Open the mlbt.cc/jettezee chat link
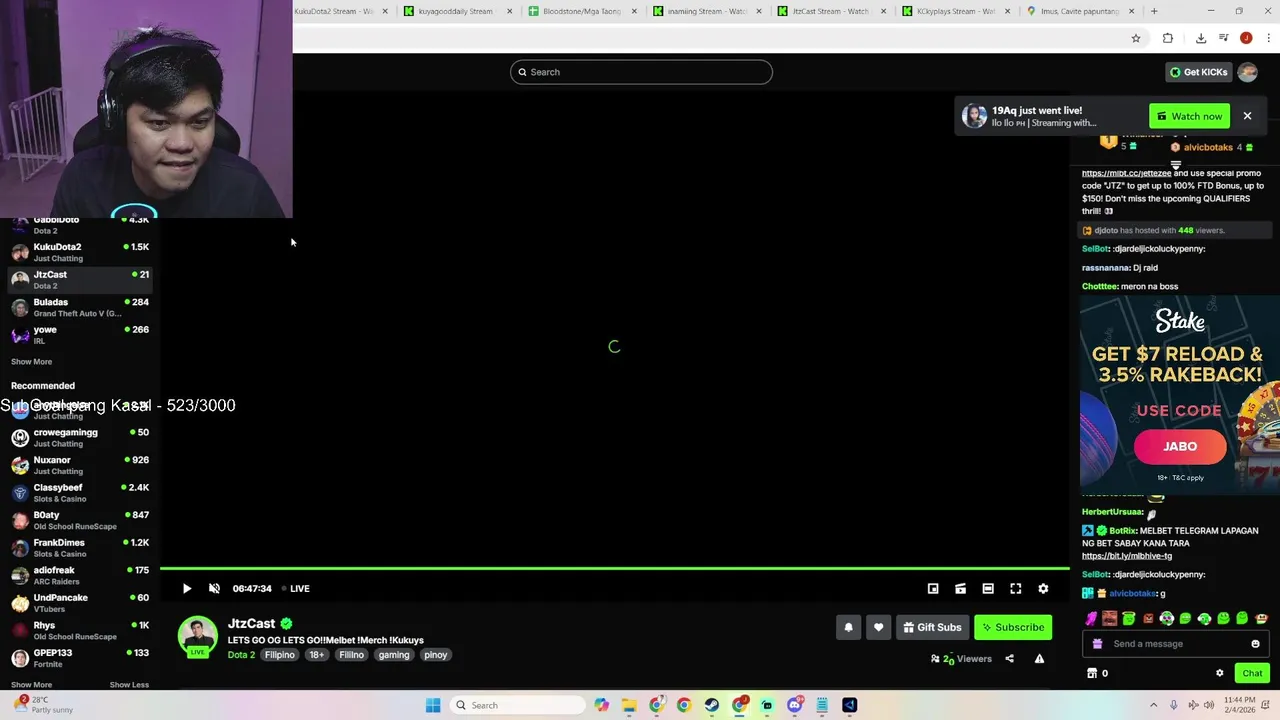The height and width of the screenshot is (720, 1280). pos(1126,173)
